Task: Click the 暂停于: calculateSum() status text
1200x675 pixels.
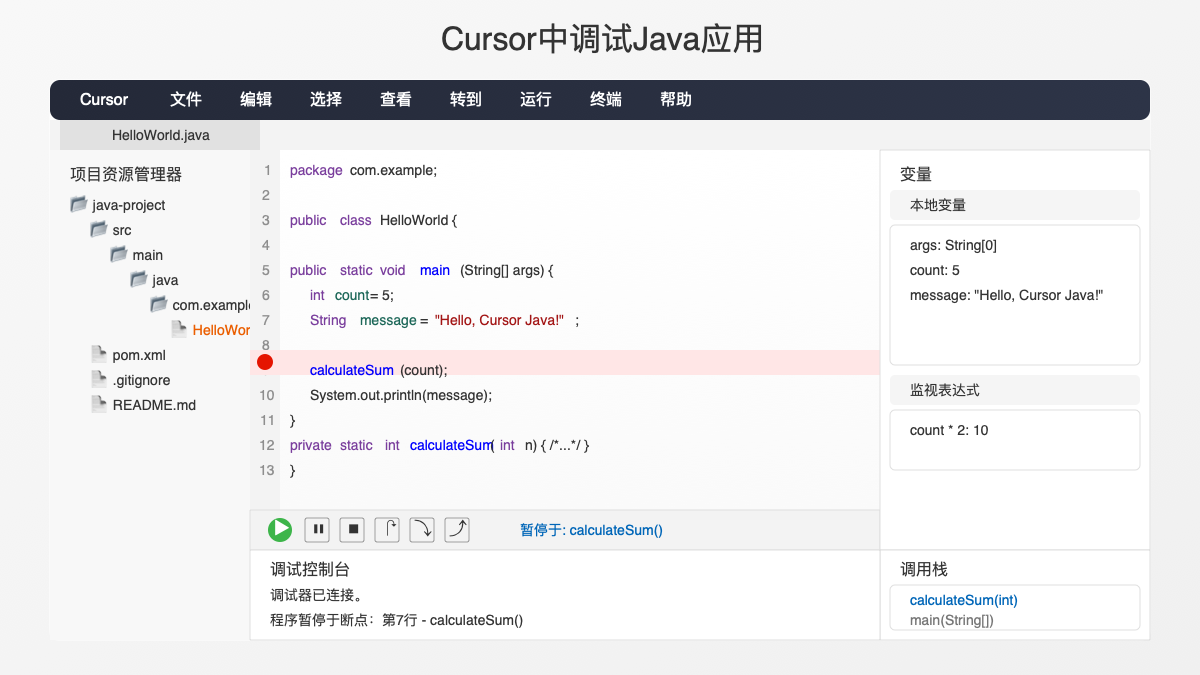Action: pos(591,530)
